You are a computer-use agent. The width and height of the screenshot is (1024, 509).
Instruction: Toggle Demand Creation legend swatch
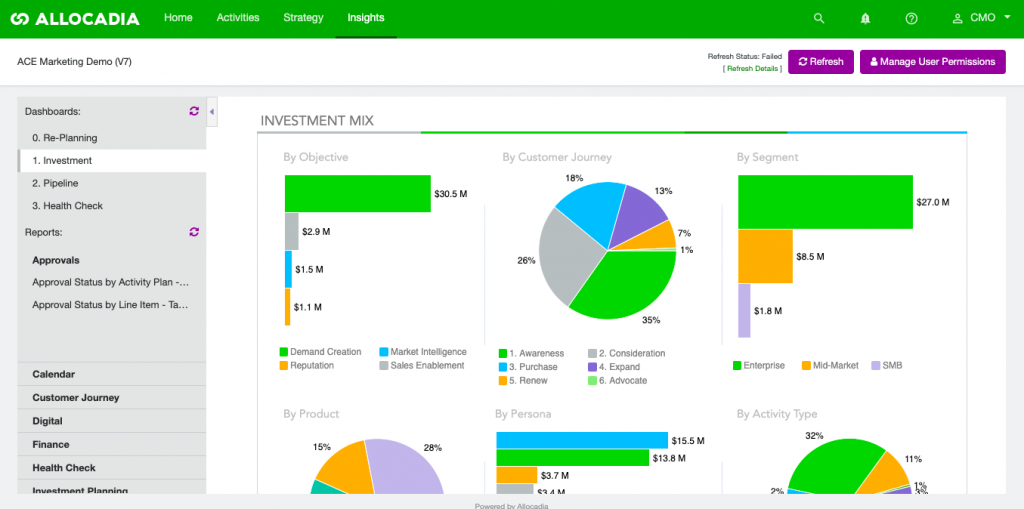pos(283,352)
